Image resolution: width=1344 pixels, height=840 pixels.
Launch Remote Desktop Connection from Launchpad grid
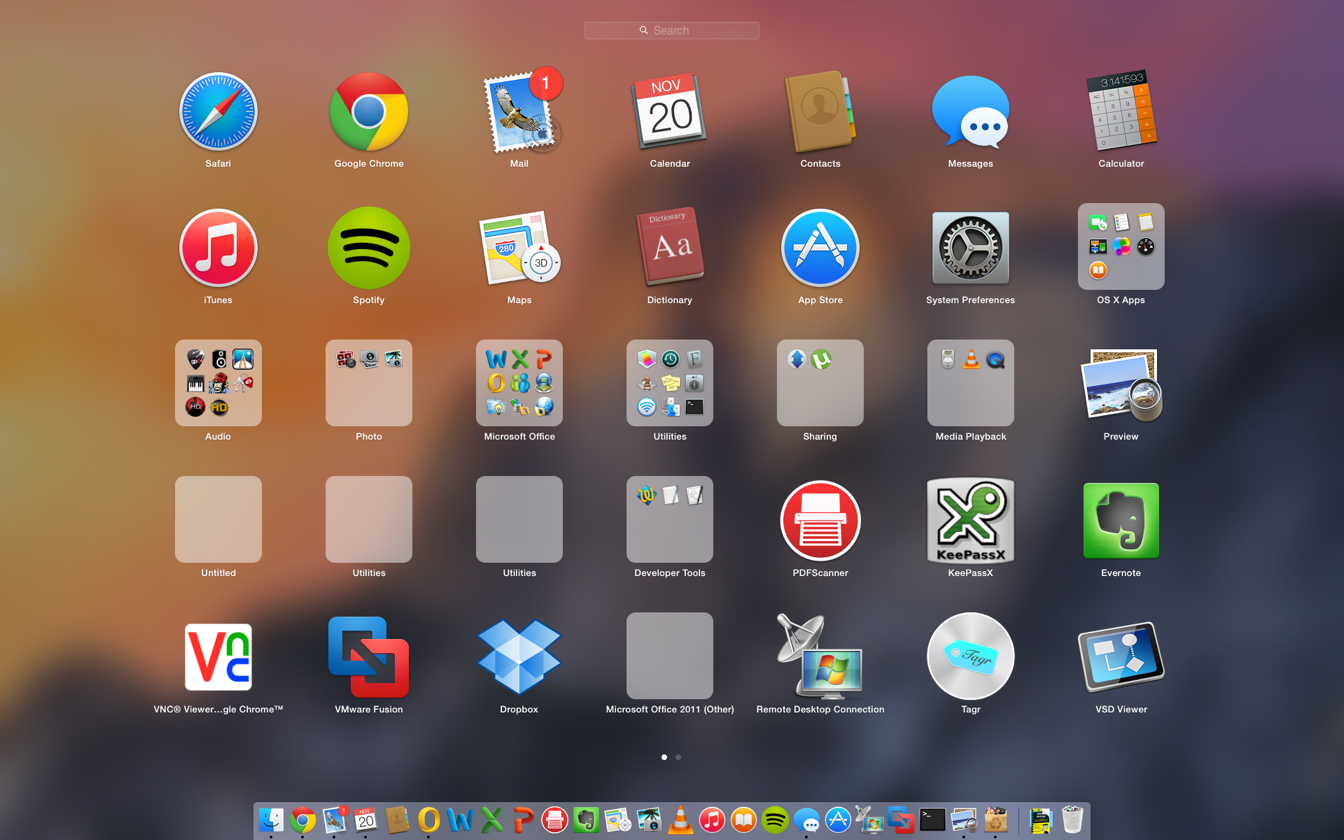820,656
